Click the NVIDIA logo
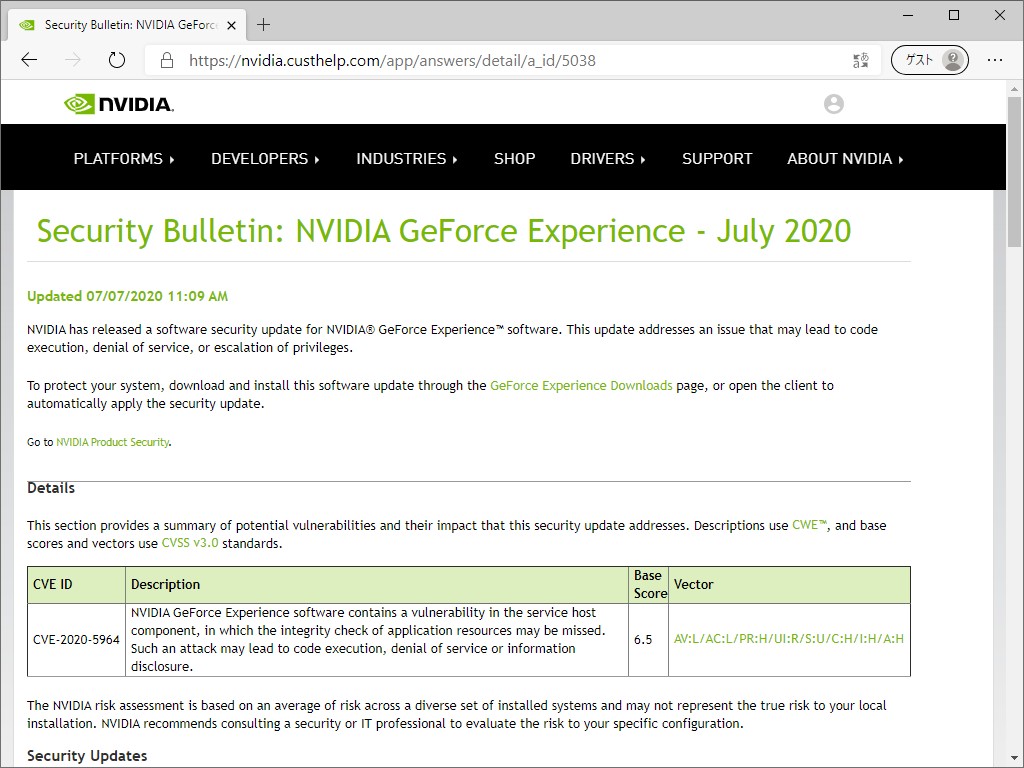Viewport: 1024px width, 768px height. pos(118,104)
